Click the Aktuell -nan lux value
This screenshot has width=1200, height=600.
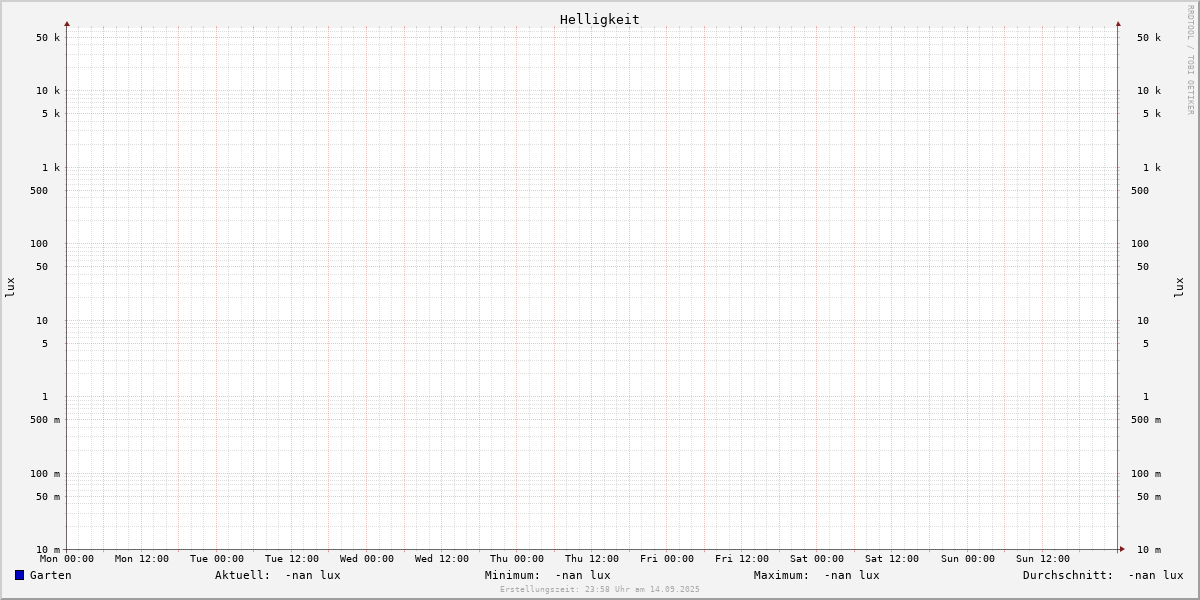click(x=312, y=575)
